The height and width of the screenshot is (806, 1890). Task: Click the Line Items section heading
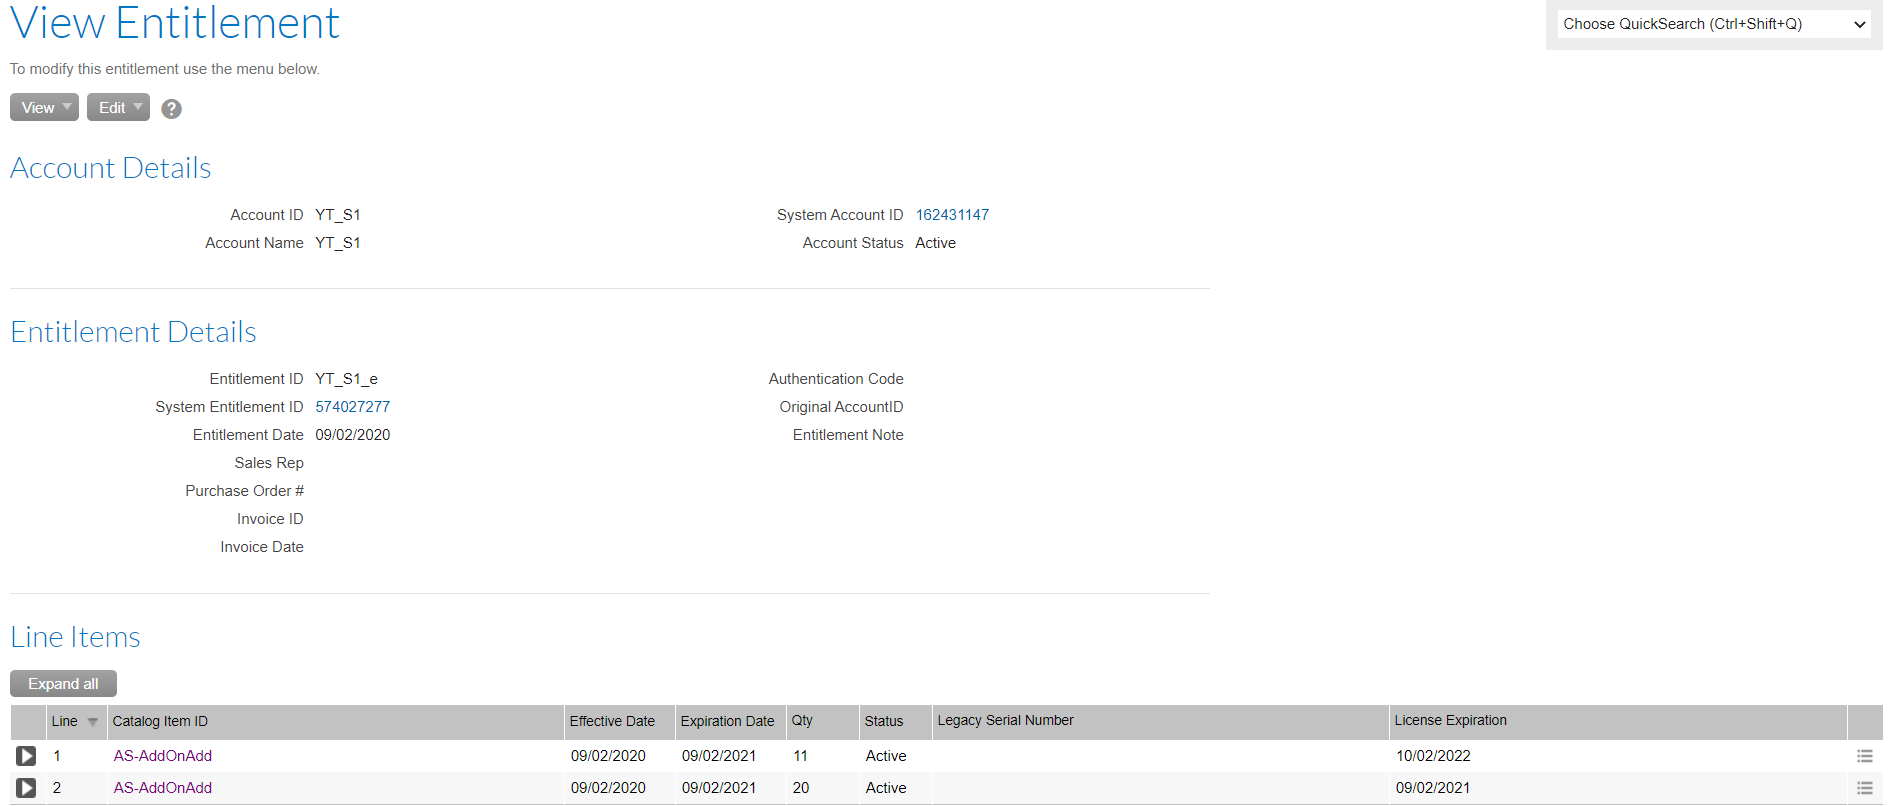pos(75,637)
